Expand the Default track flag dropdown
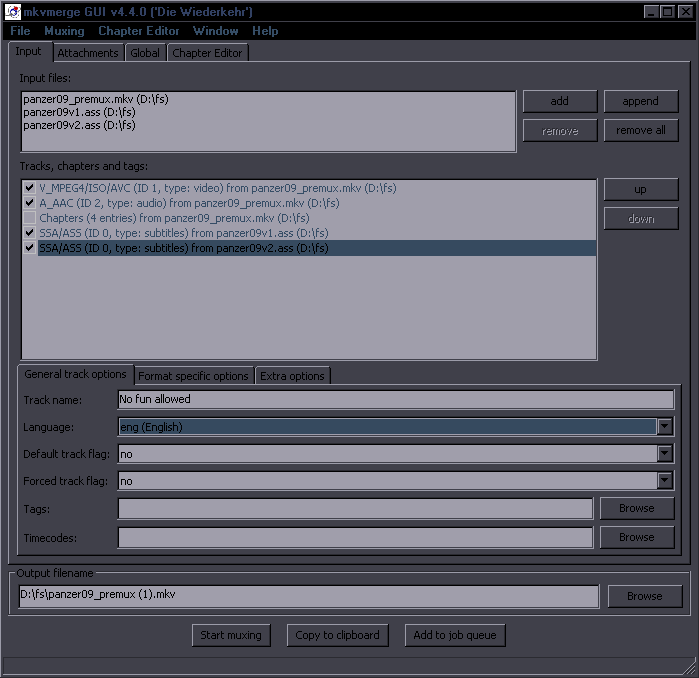 (x=665, y=454)
